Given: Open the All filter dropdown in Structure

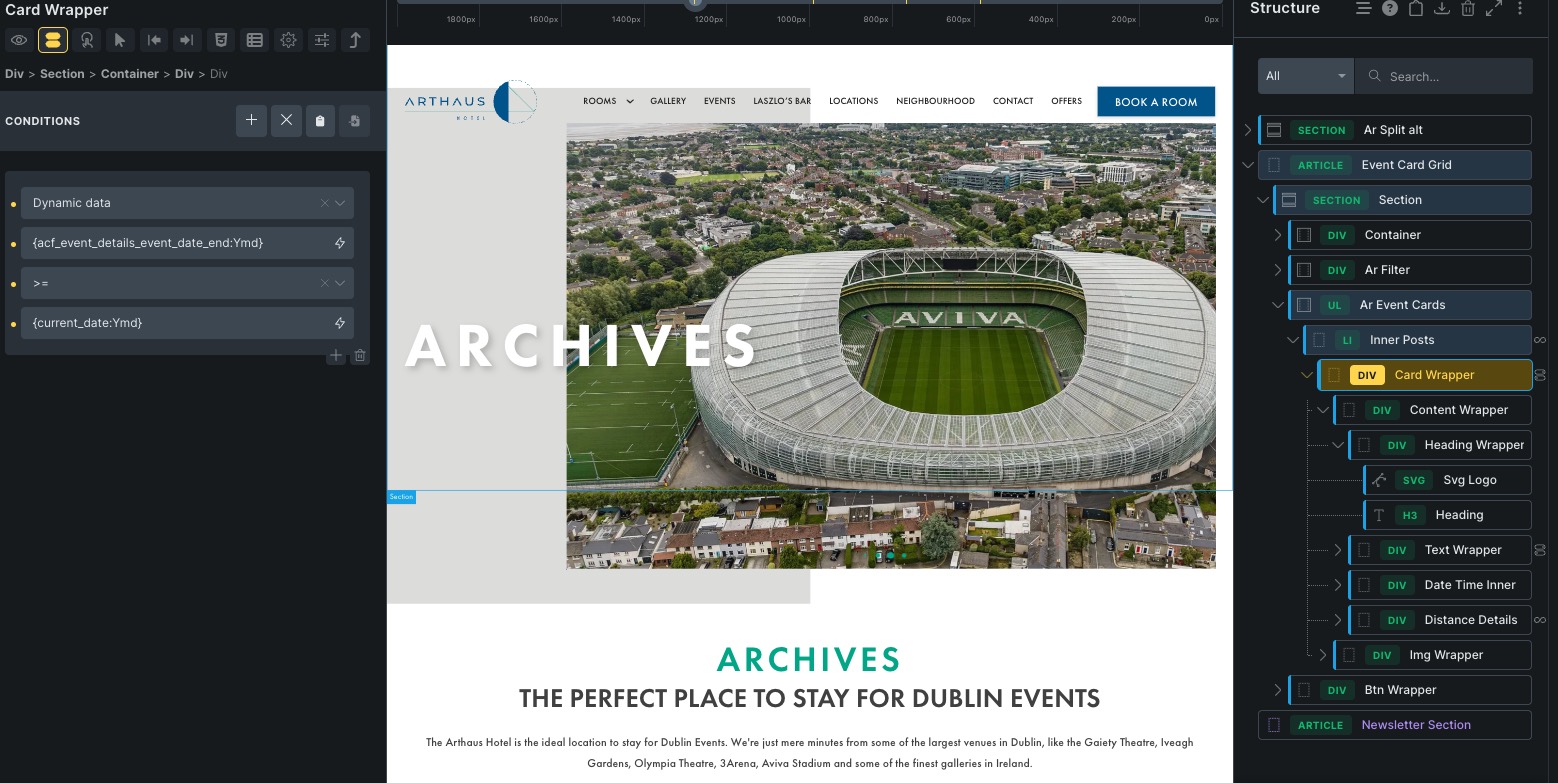Looking at the screenshot, I should click(x=1306, y=76).
